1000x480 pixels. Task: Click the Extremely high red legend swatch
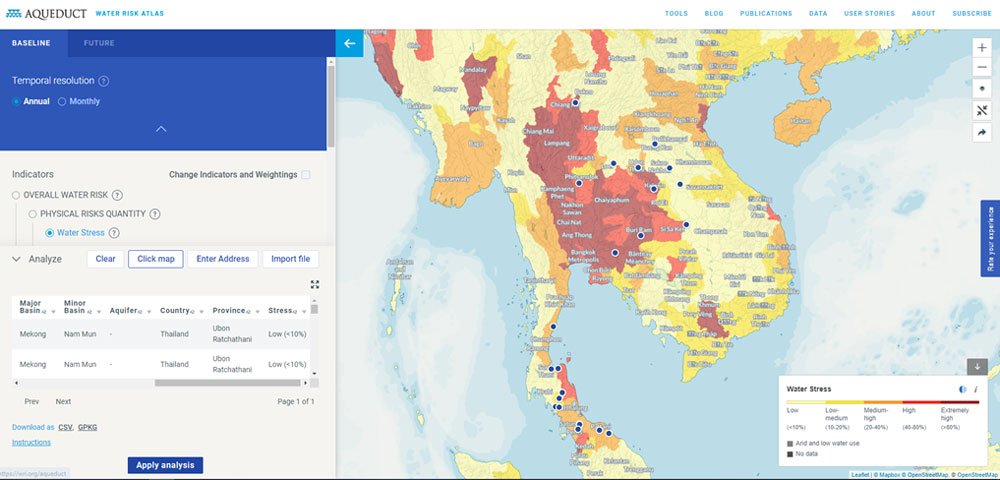pos(960,401)
